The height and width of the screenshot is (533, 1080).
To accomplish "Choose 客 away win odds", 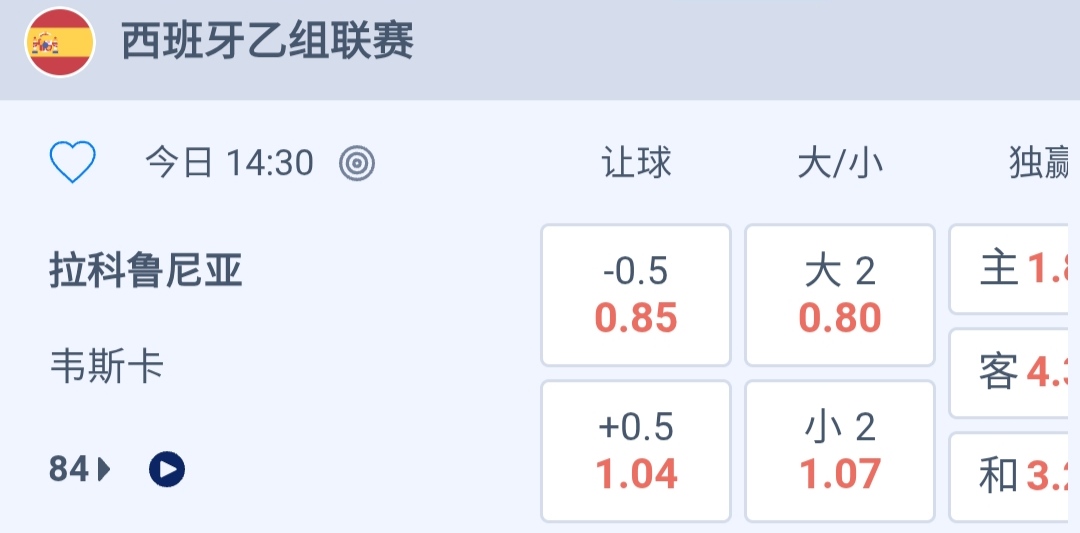I will (x=1012, y=373).
